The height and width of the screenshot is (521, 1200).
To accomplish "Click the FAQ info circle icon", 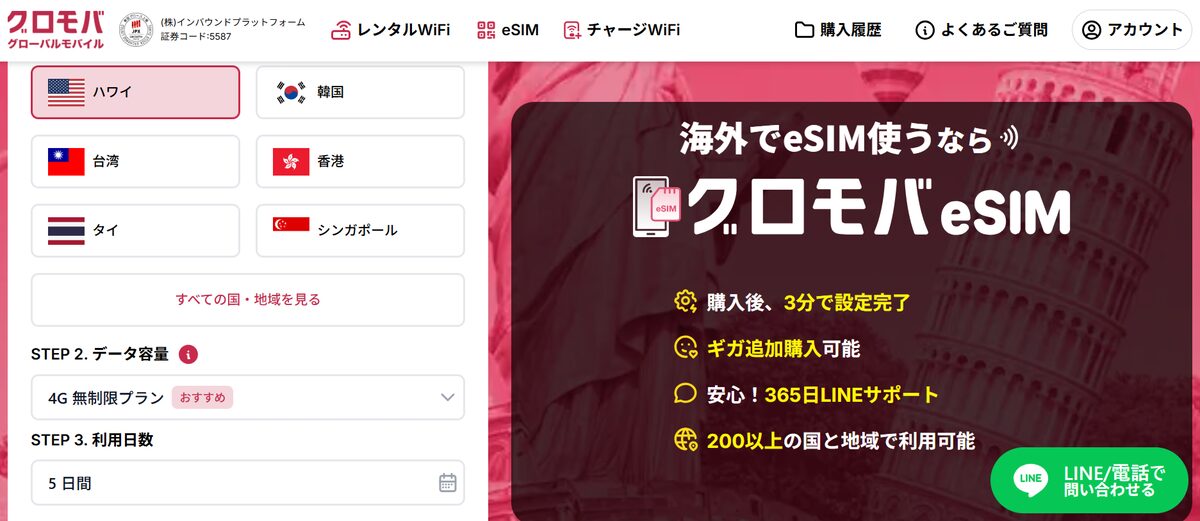I will [x=925, y=30].
